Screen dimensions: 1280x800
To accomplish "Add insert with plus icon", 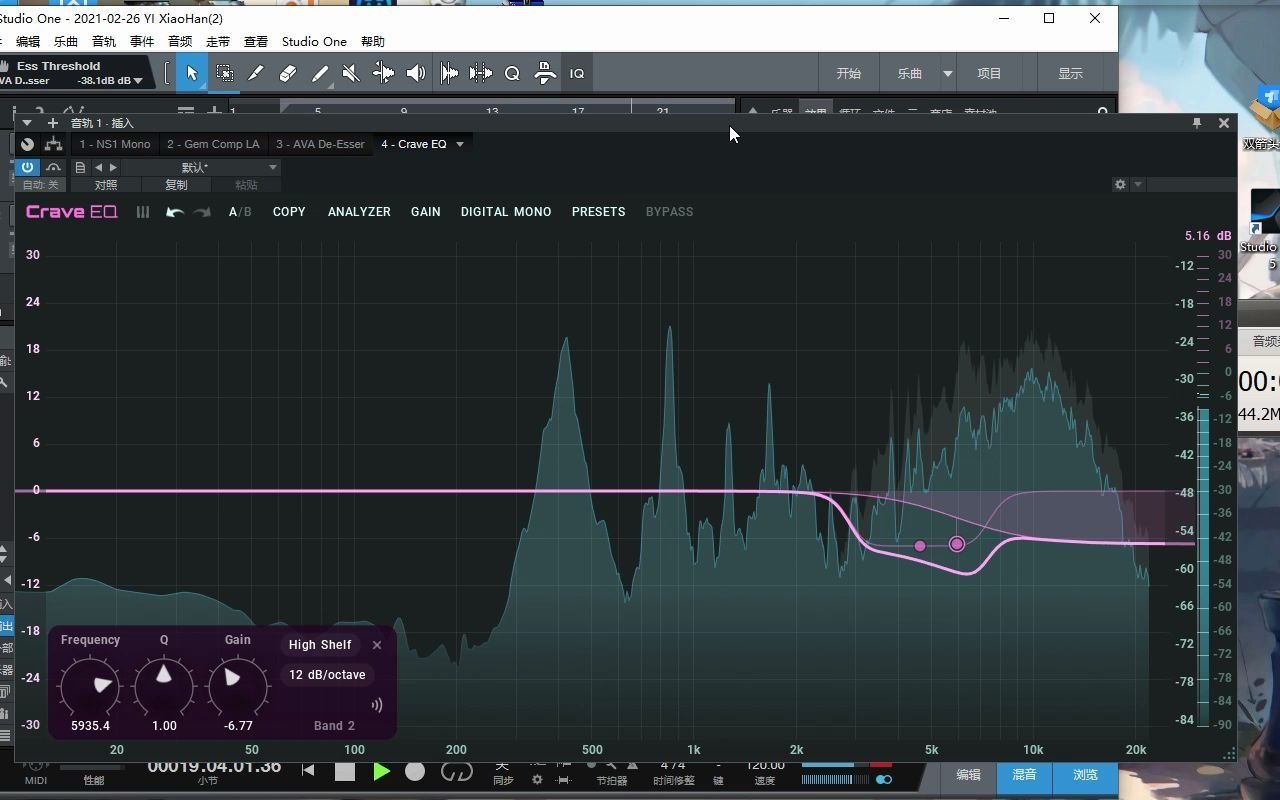I will coord(53,123).
